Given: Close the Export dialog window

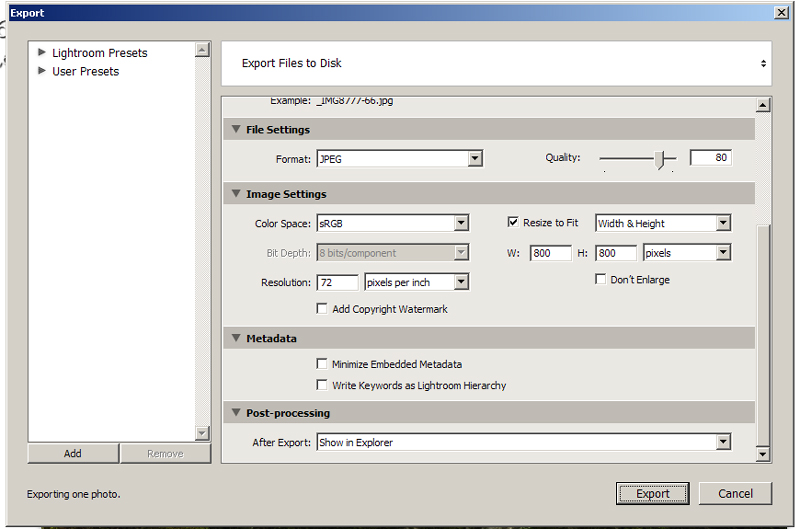Looking at the screenshot, I should point(782,12).
